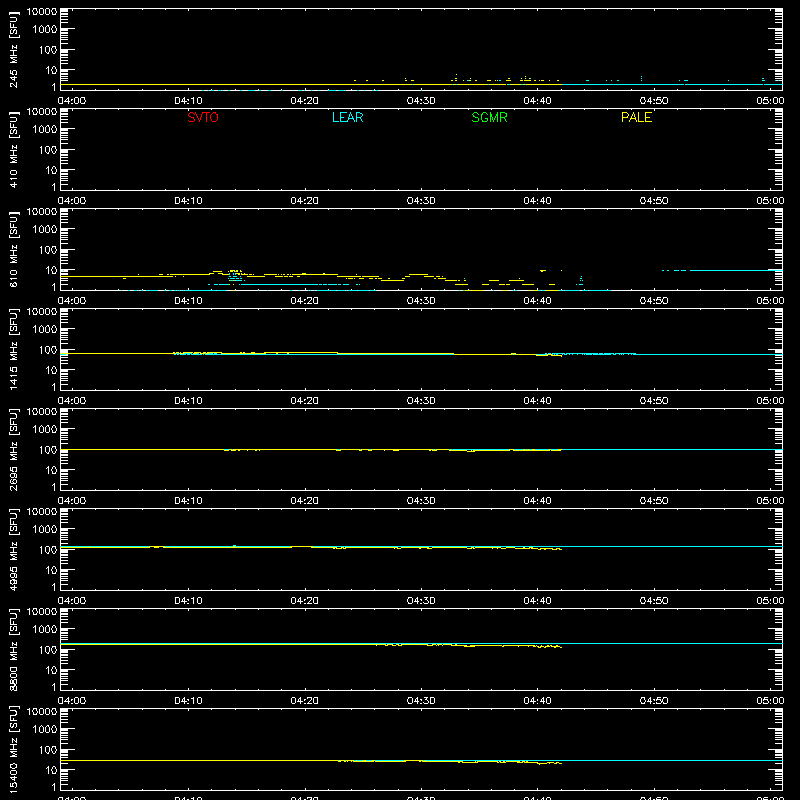The width and height of the screenshot is (800, 800).
Task: Click 04:30 time label below 8800 MHz plot
Action: click(421, 701)
